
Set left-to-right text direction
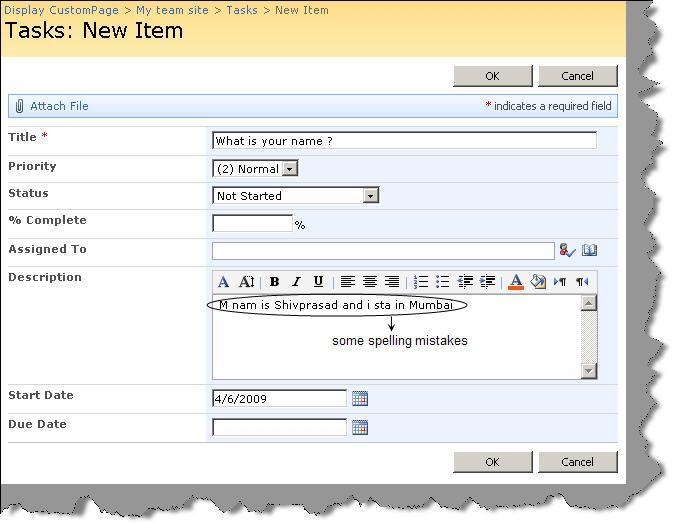pos(560,282)
